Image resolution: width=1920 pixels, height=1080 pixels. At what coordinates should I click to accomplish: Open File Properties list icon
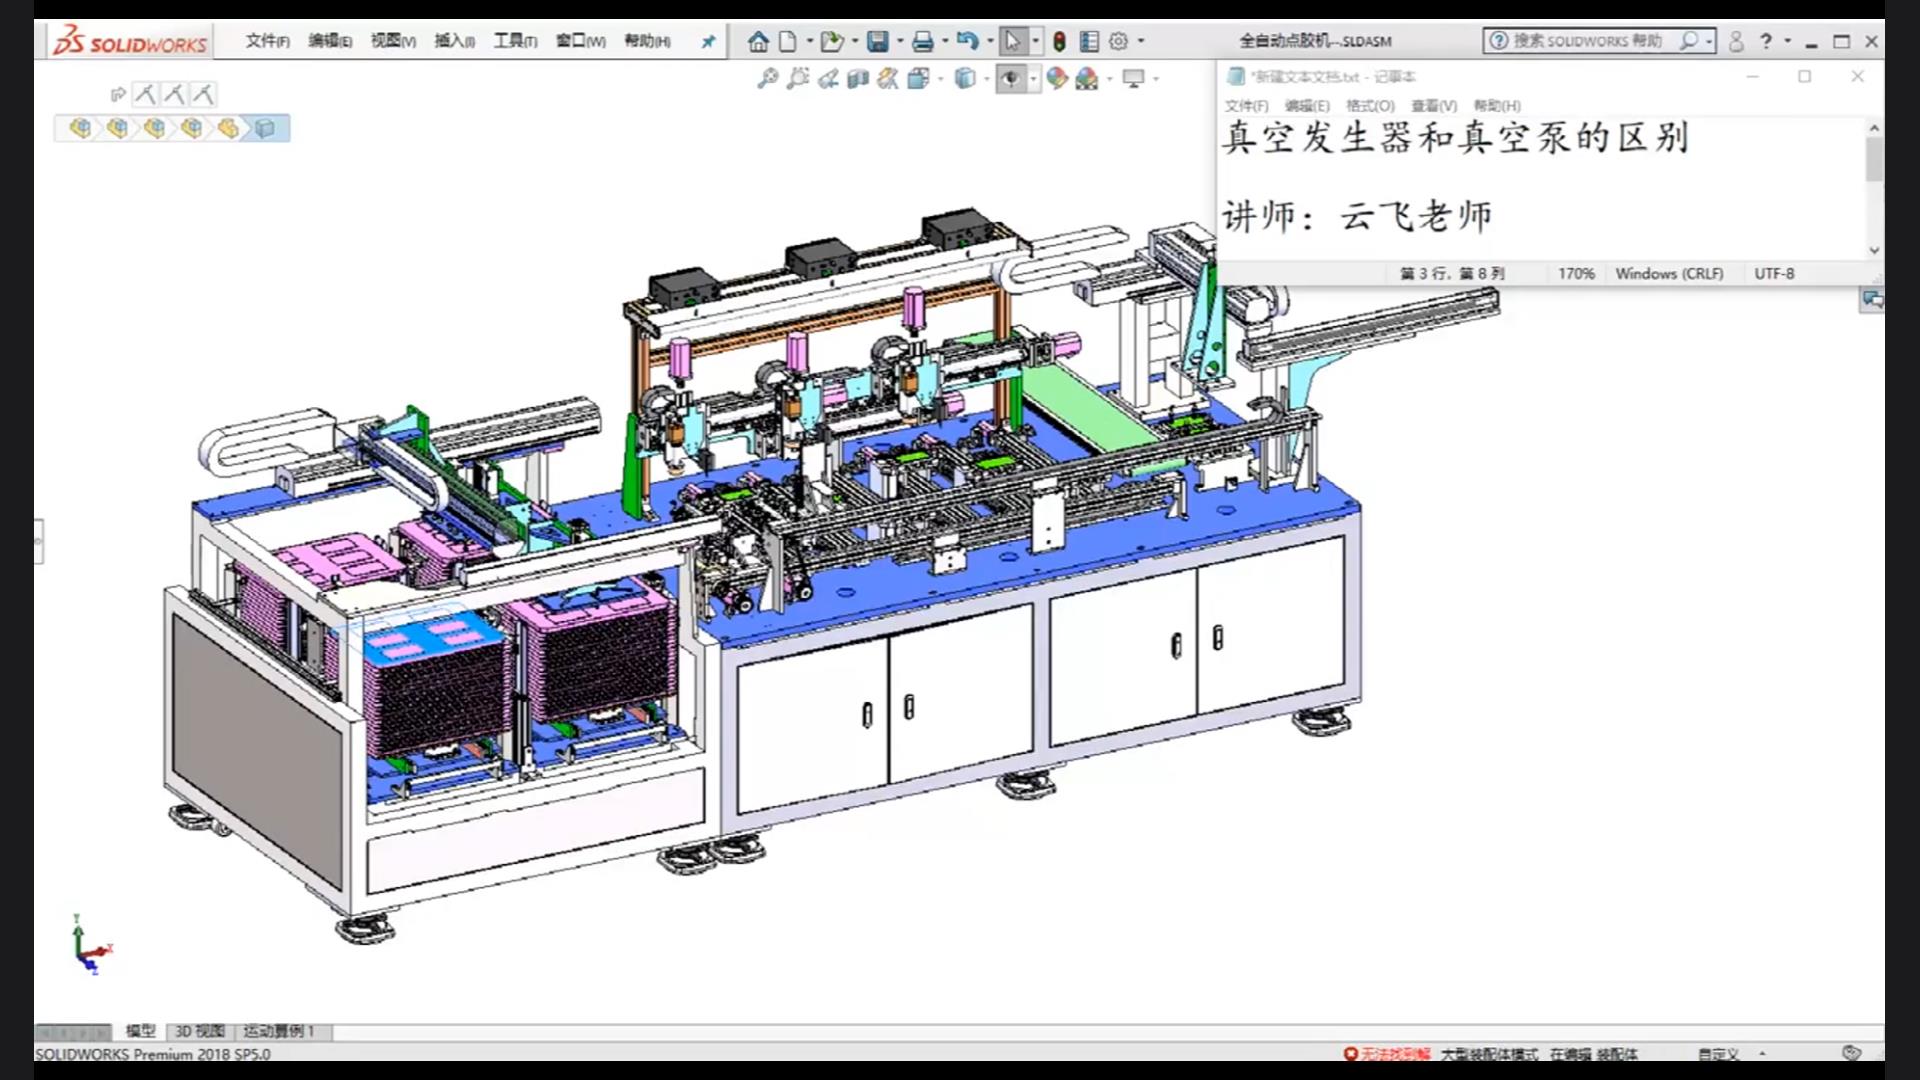click(x=1089, y=41)
